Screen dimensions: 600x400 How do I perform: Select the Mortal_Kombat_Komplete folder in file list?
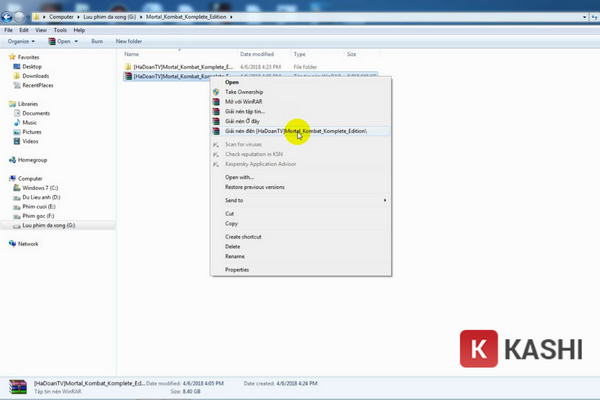(x=180, y=66)
